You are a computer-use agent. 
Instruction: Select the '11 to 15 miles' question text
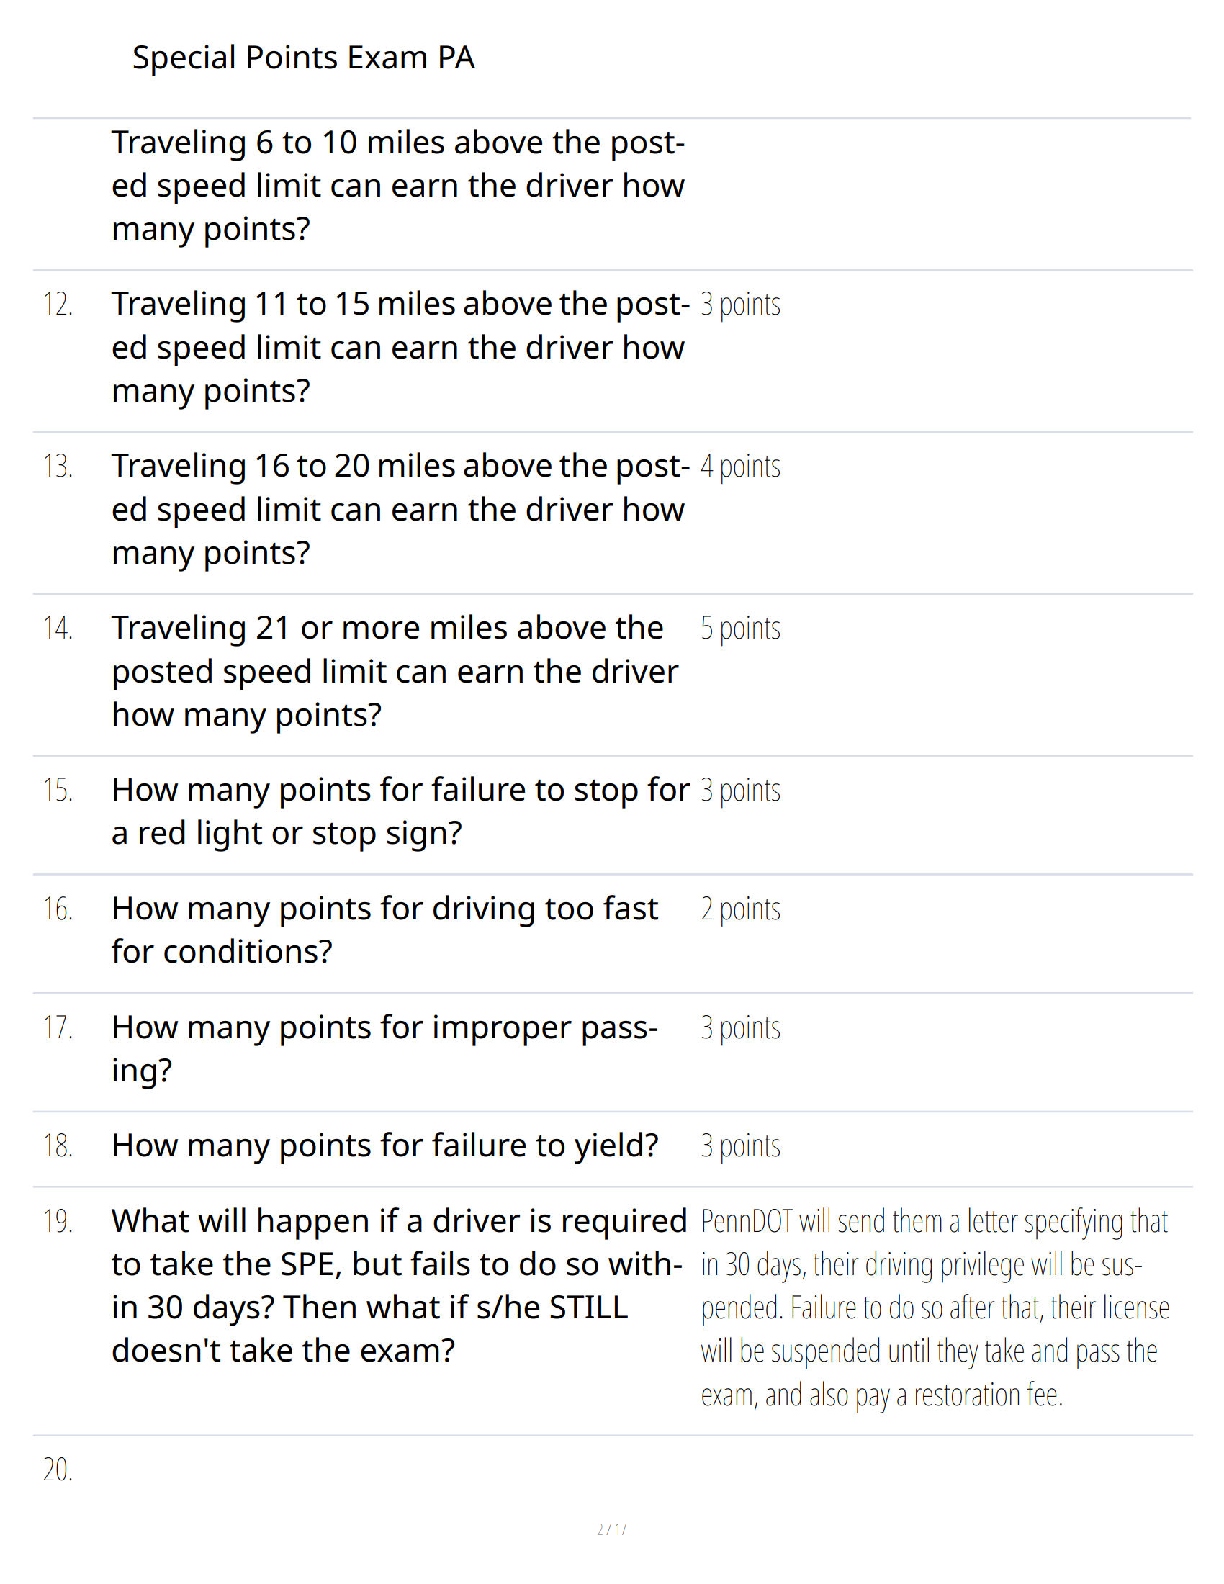[400, 348]
